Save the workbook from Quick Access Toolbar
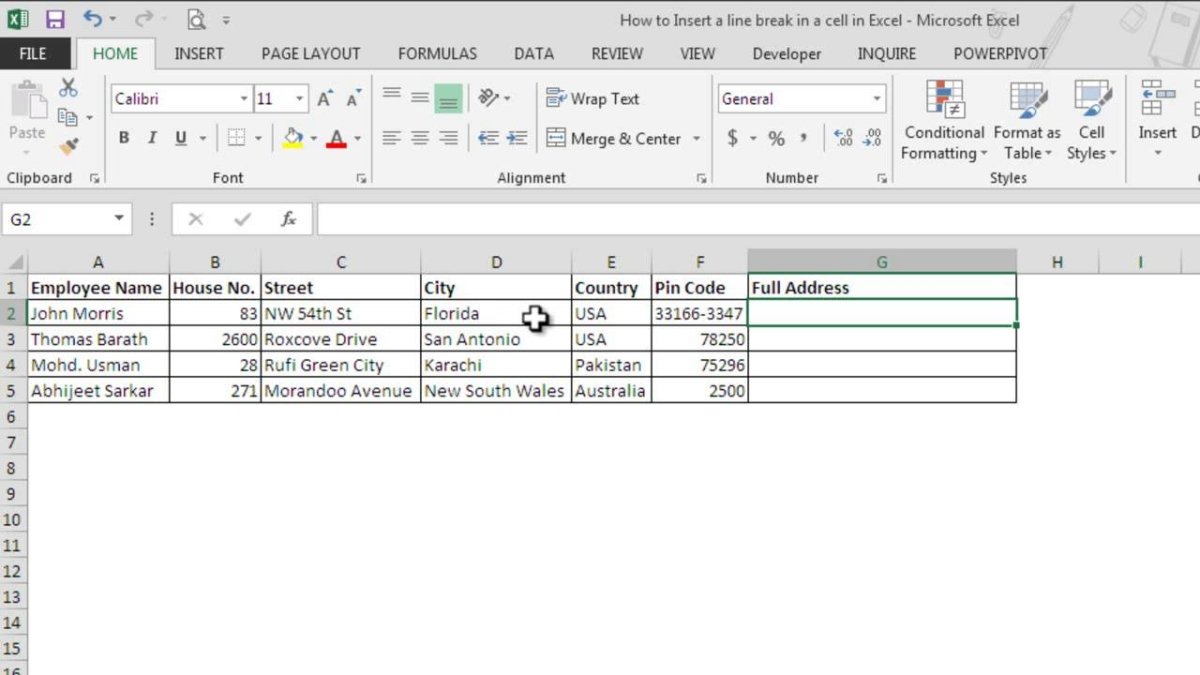 click(55, 19)
